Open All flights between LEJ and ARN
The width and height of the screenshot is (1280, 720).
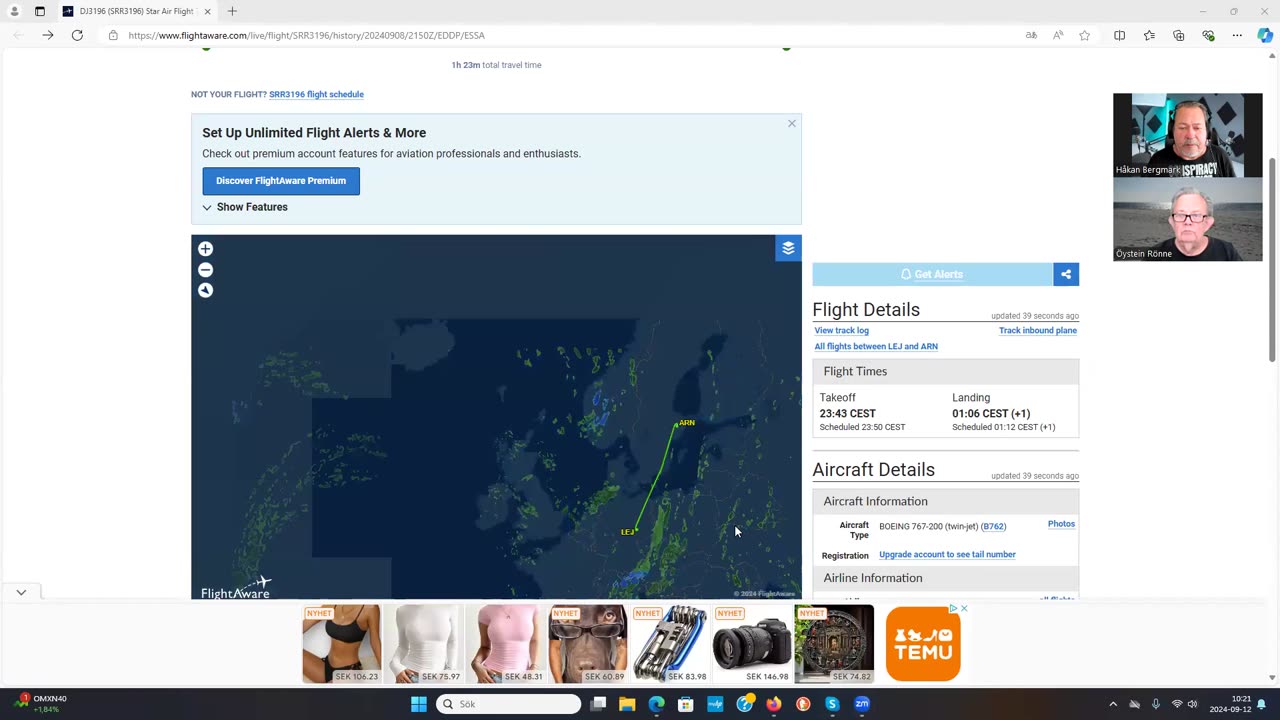coord(876,346)
